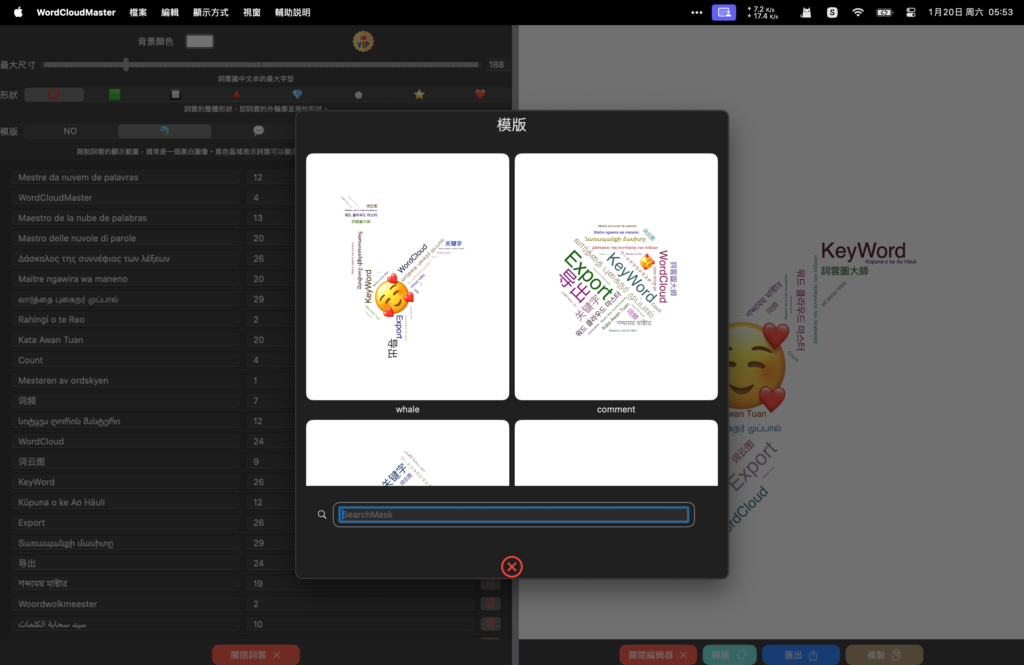
Task: Open the WordCloudMaster app menu
Action: pyautogui.click(x=76, y=12)
